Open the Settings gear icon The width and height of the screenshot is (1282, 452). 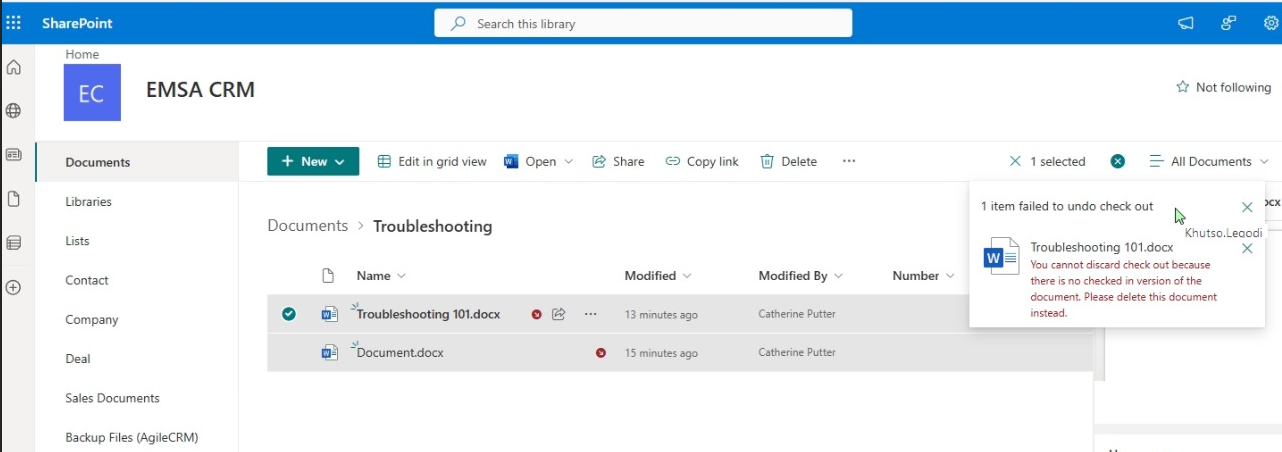(x=1272, y=23)
